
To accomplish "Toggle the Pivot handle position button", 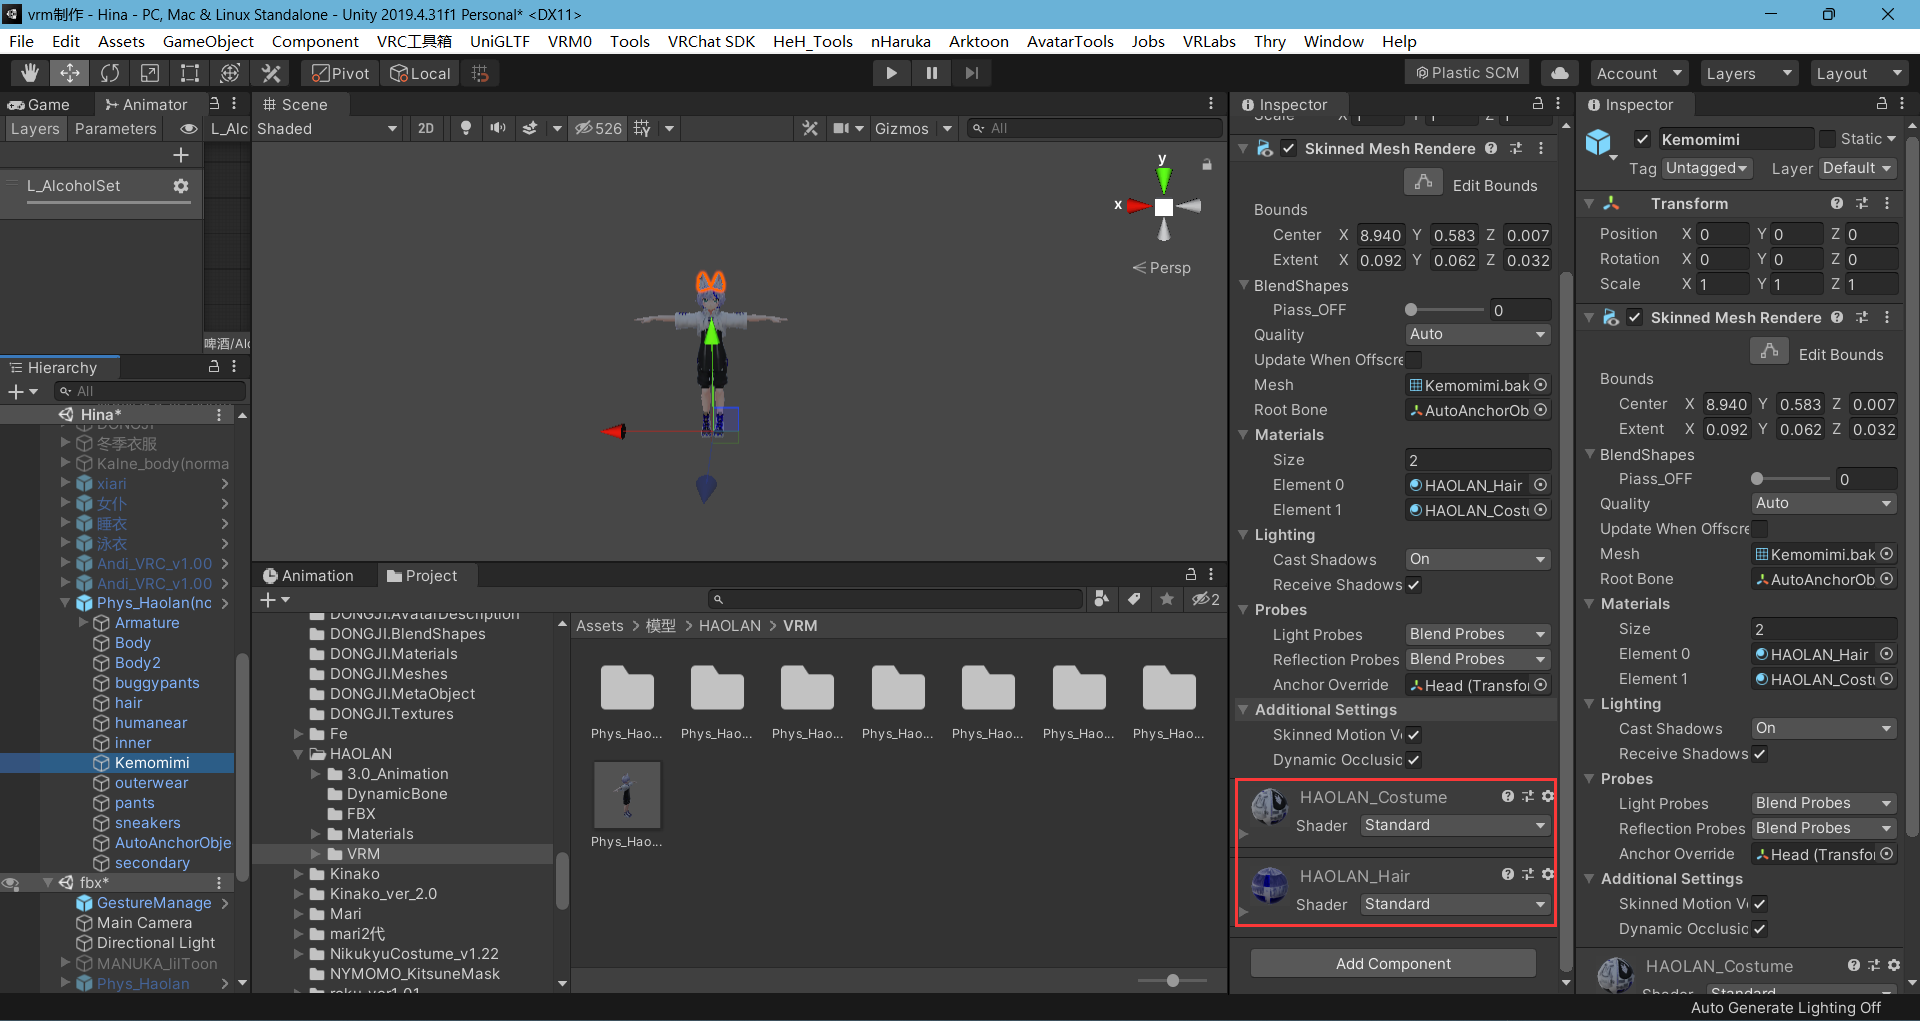I will 340,73.
